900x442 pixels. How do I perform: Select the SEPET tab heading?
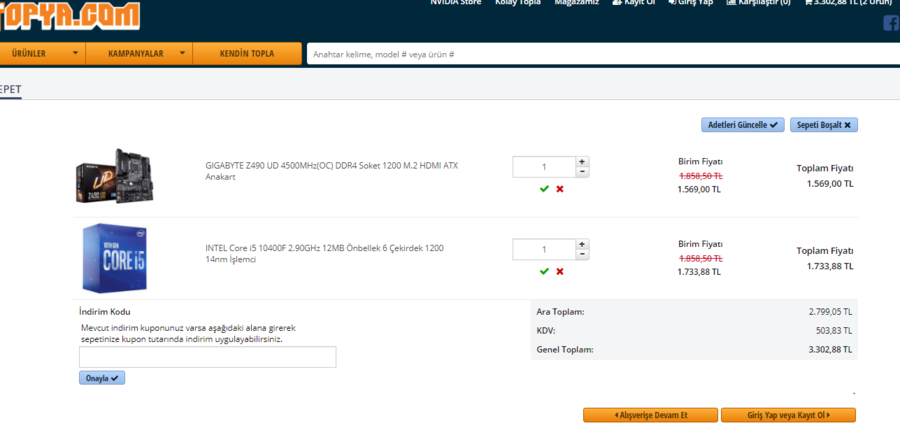coord(10,90)
